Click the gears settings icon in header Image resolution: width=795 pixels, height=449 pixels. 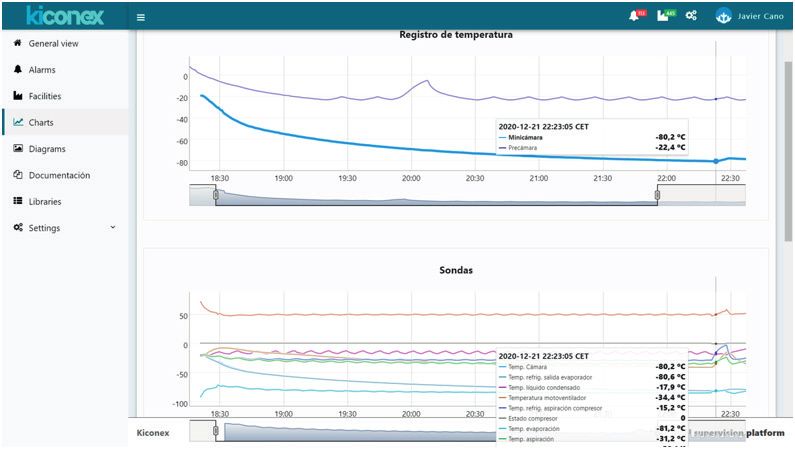coord(691,16)
